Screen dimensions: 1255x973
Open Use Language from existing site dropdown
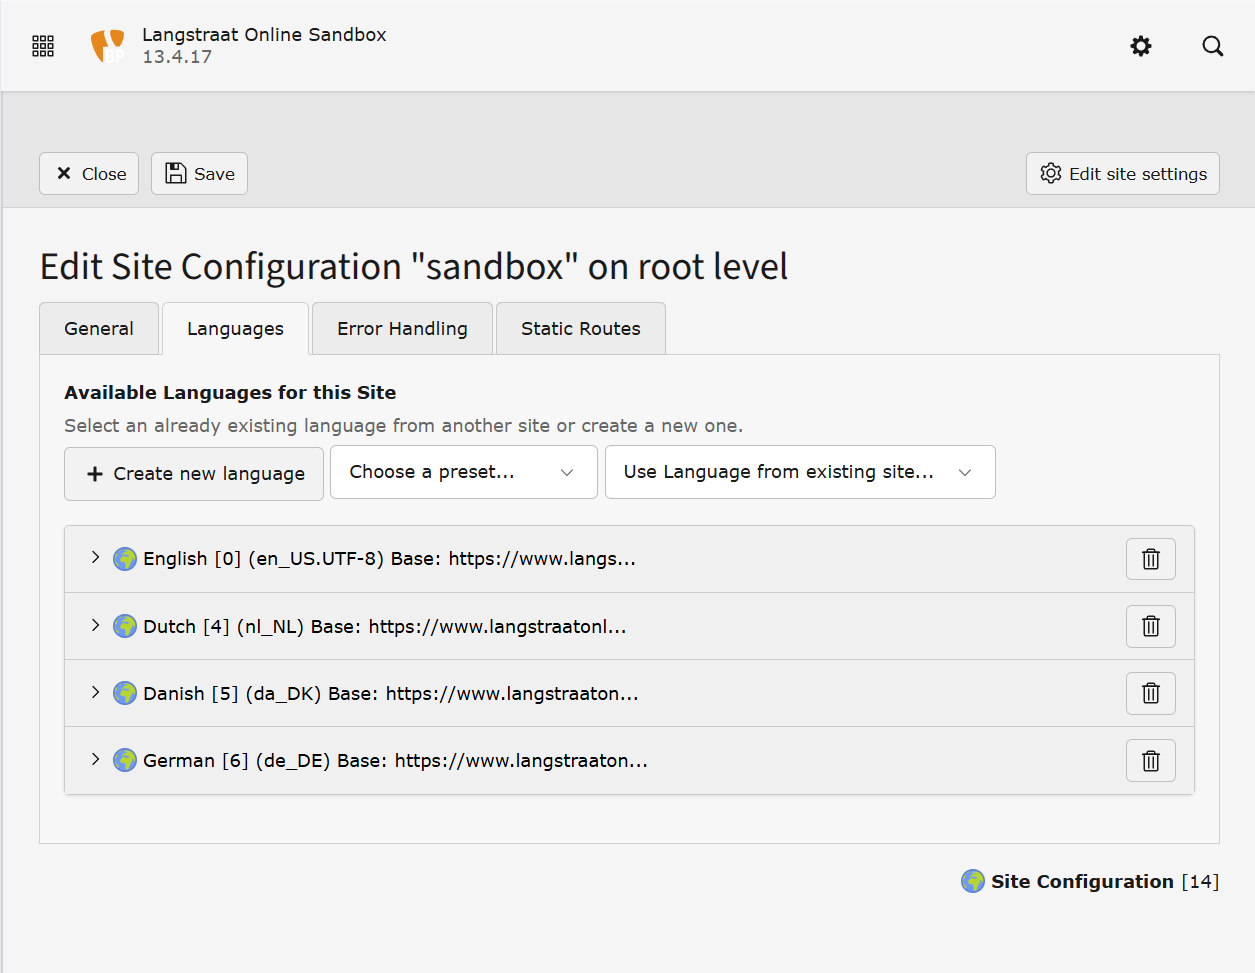(799, 472)
